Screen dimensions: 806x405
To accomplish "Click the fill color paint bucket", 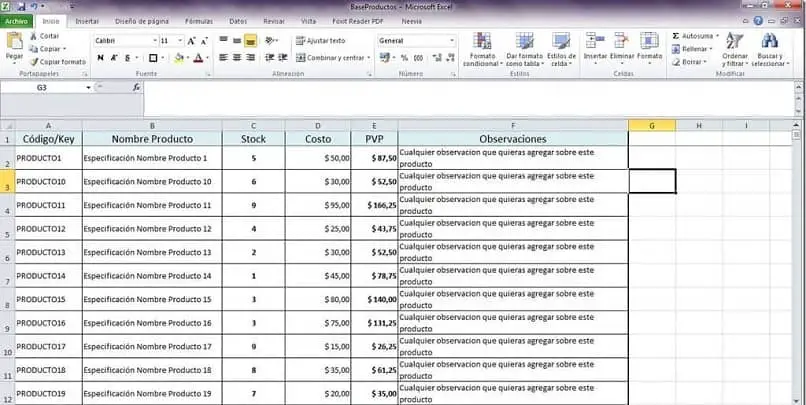I will [x=179, y=58].
